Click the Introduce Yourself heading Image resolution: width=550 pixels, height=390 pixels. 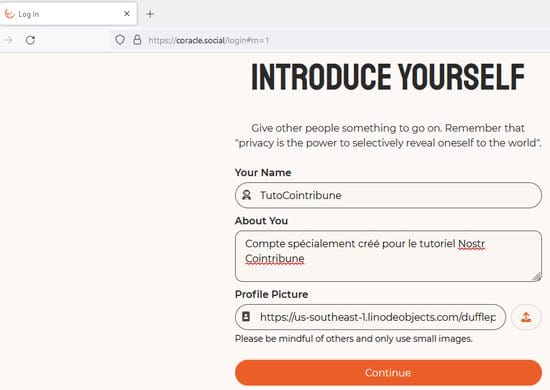pyautogui.click(x=388, y=77)
